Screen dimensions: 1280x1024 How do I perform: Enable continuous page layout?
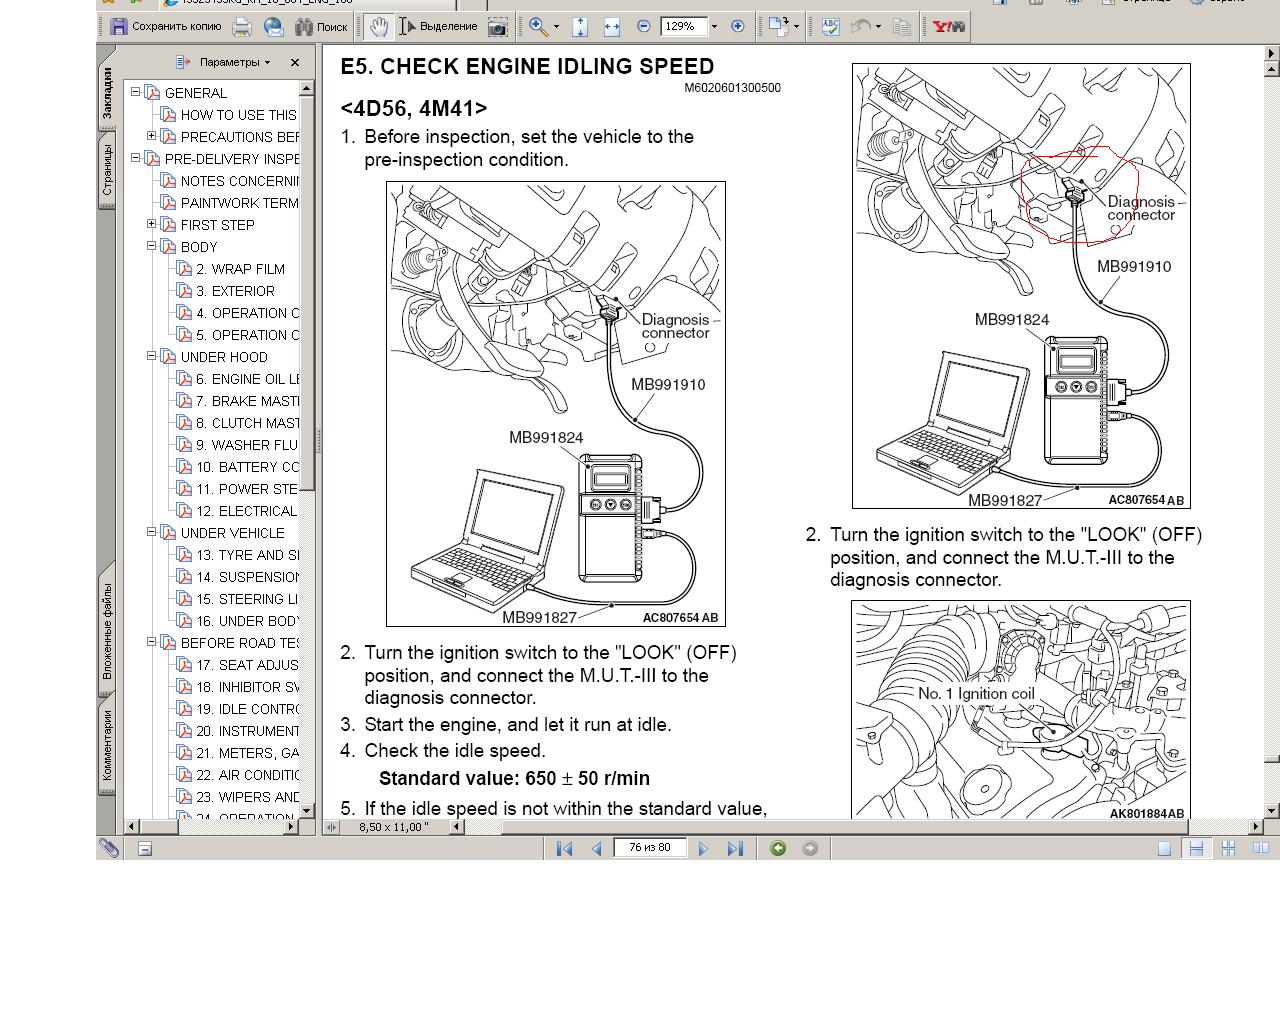tap(1195, 849)
